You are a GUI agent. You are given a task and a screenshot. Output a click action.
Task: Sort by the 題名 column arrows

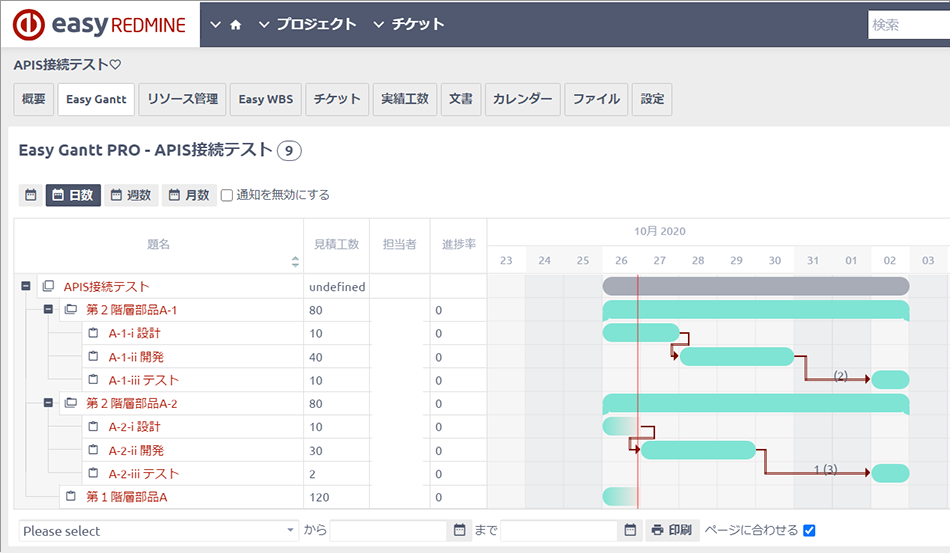pyautogui.click(x=295, y=262)
